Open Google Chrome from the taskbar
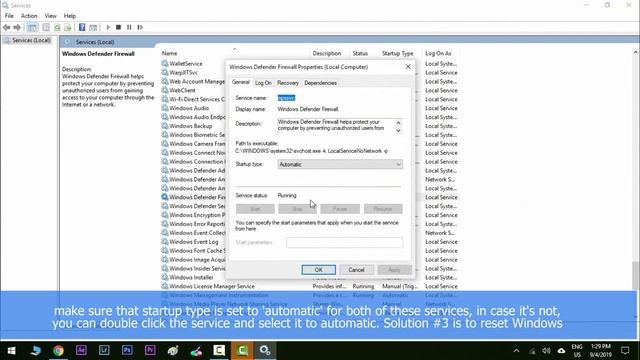Screen dimensions: 640x360 tap(58, 351)
